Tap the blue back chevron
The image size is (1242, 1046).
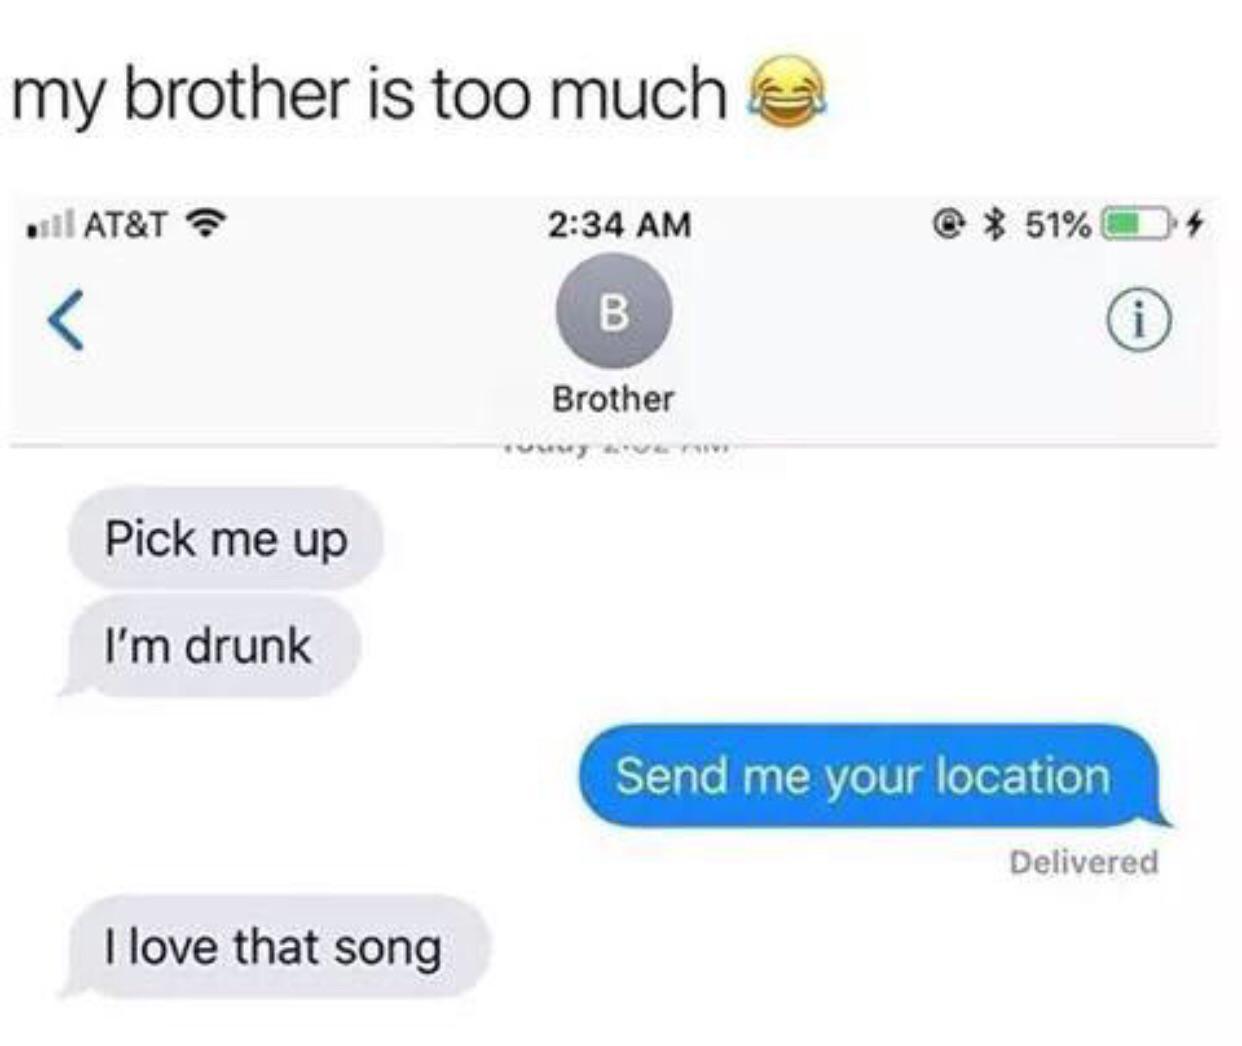pyautogui.click(x=66, y=320)
